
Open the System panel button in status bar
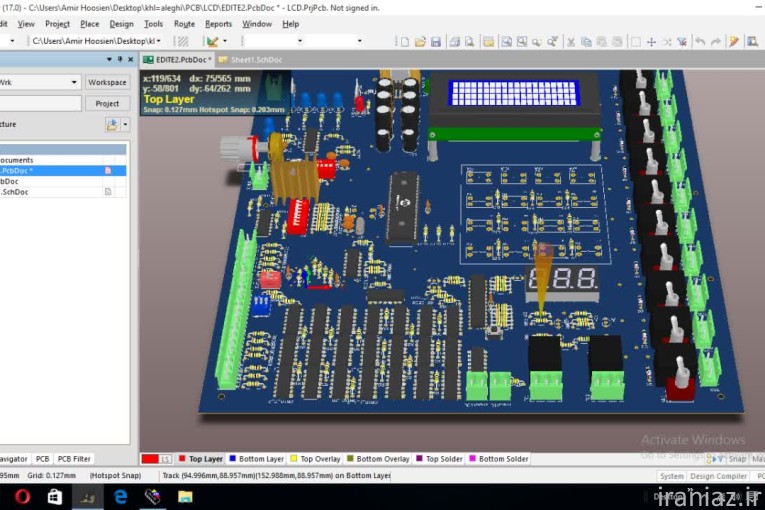point(671,476)
